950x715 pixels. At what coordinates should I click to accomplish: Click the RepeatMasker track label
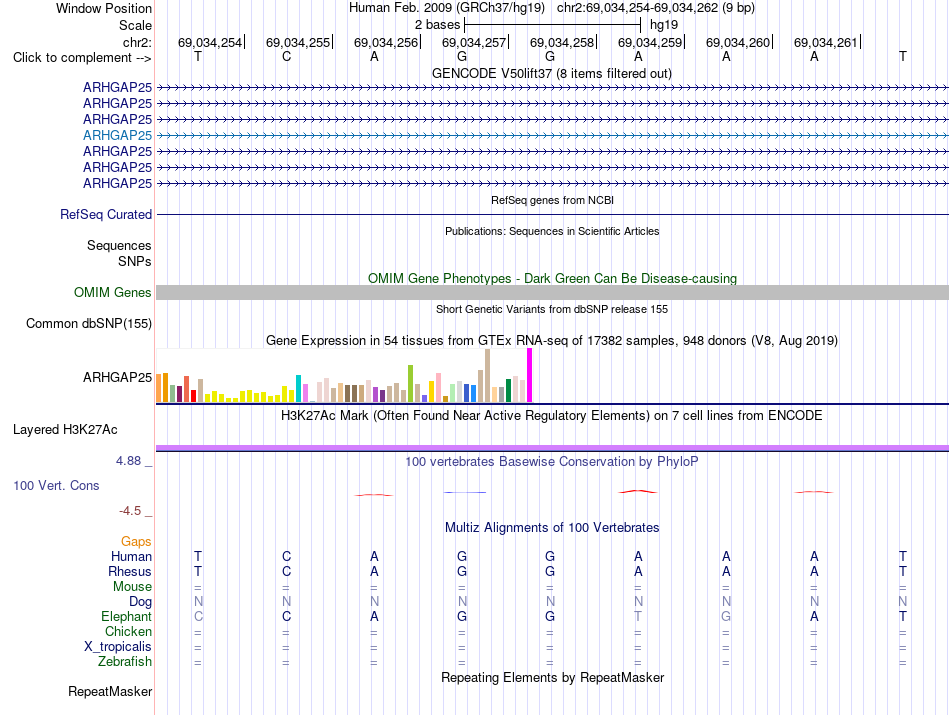(x=110, y=691)
